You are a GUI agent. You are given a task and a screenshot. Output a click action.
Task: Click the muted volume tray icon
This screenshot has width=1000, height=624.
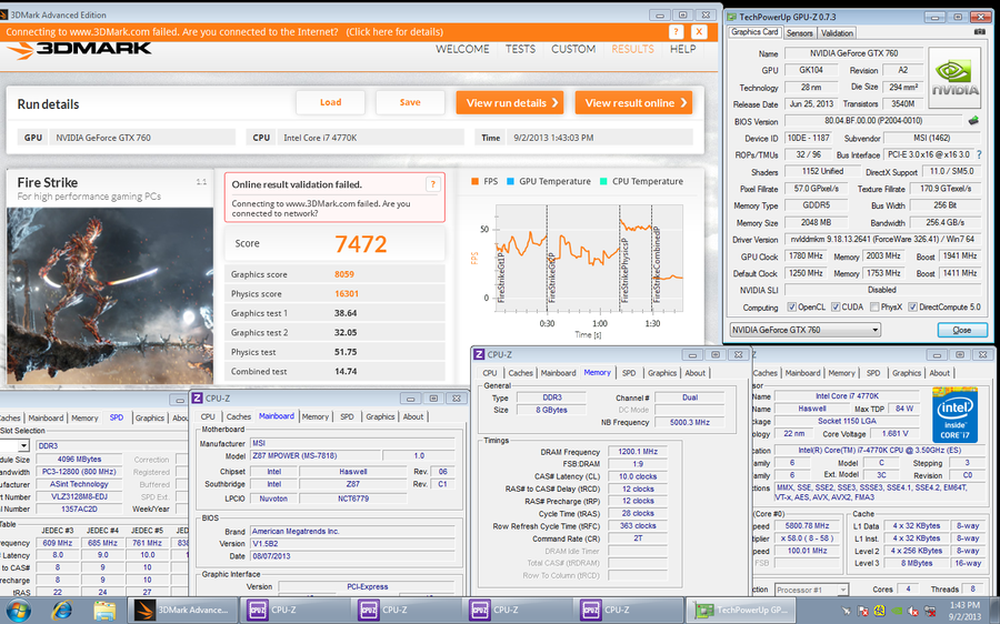click(x=913, y=611)
